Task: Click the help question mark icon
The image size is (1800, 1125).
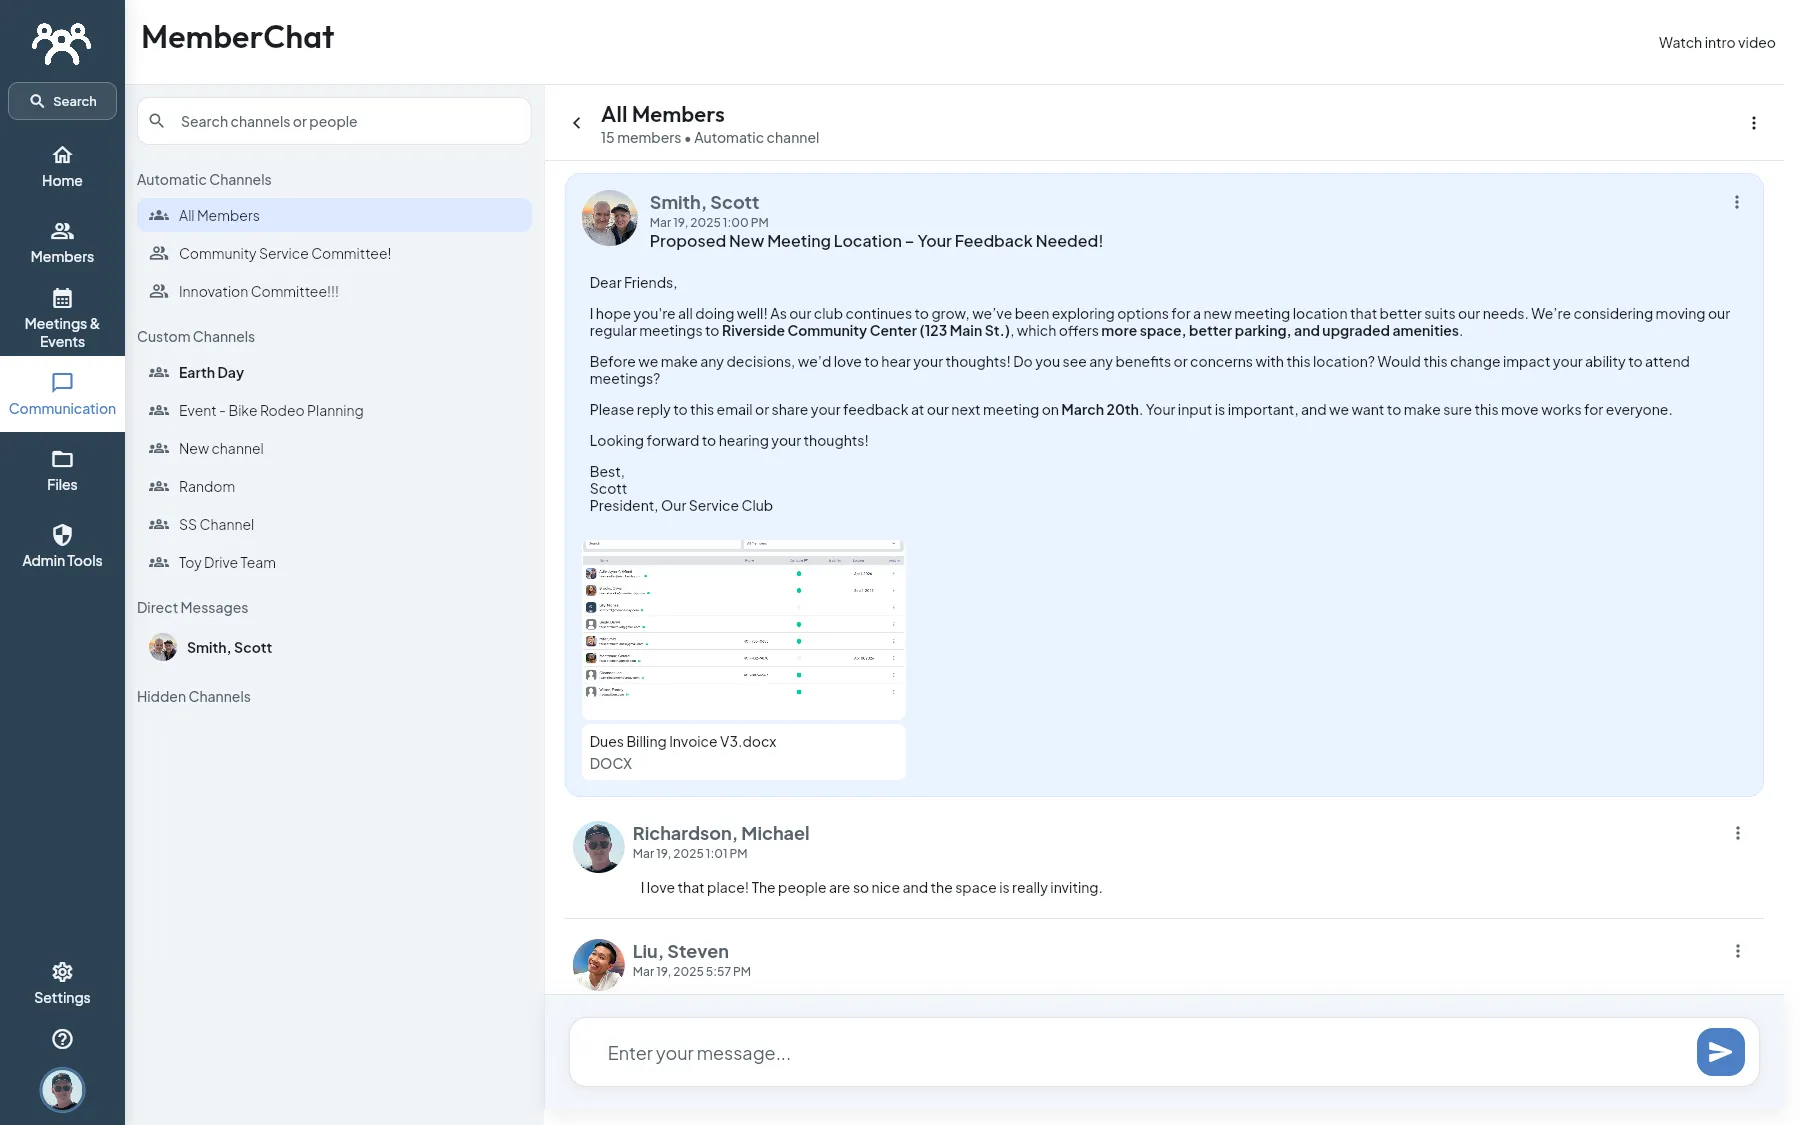Action: 62,1039
